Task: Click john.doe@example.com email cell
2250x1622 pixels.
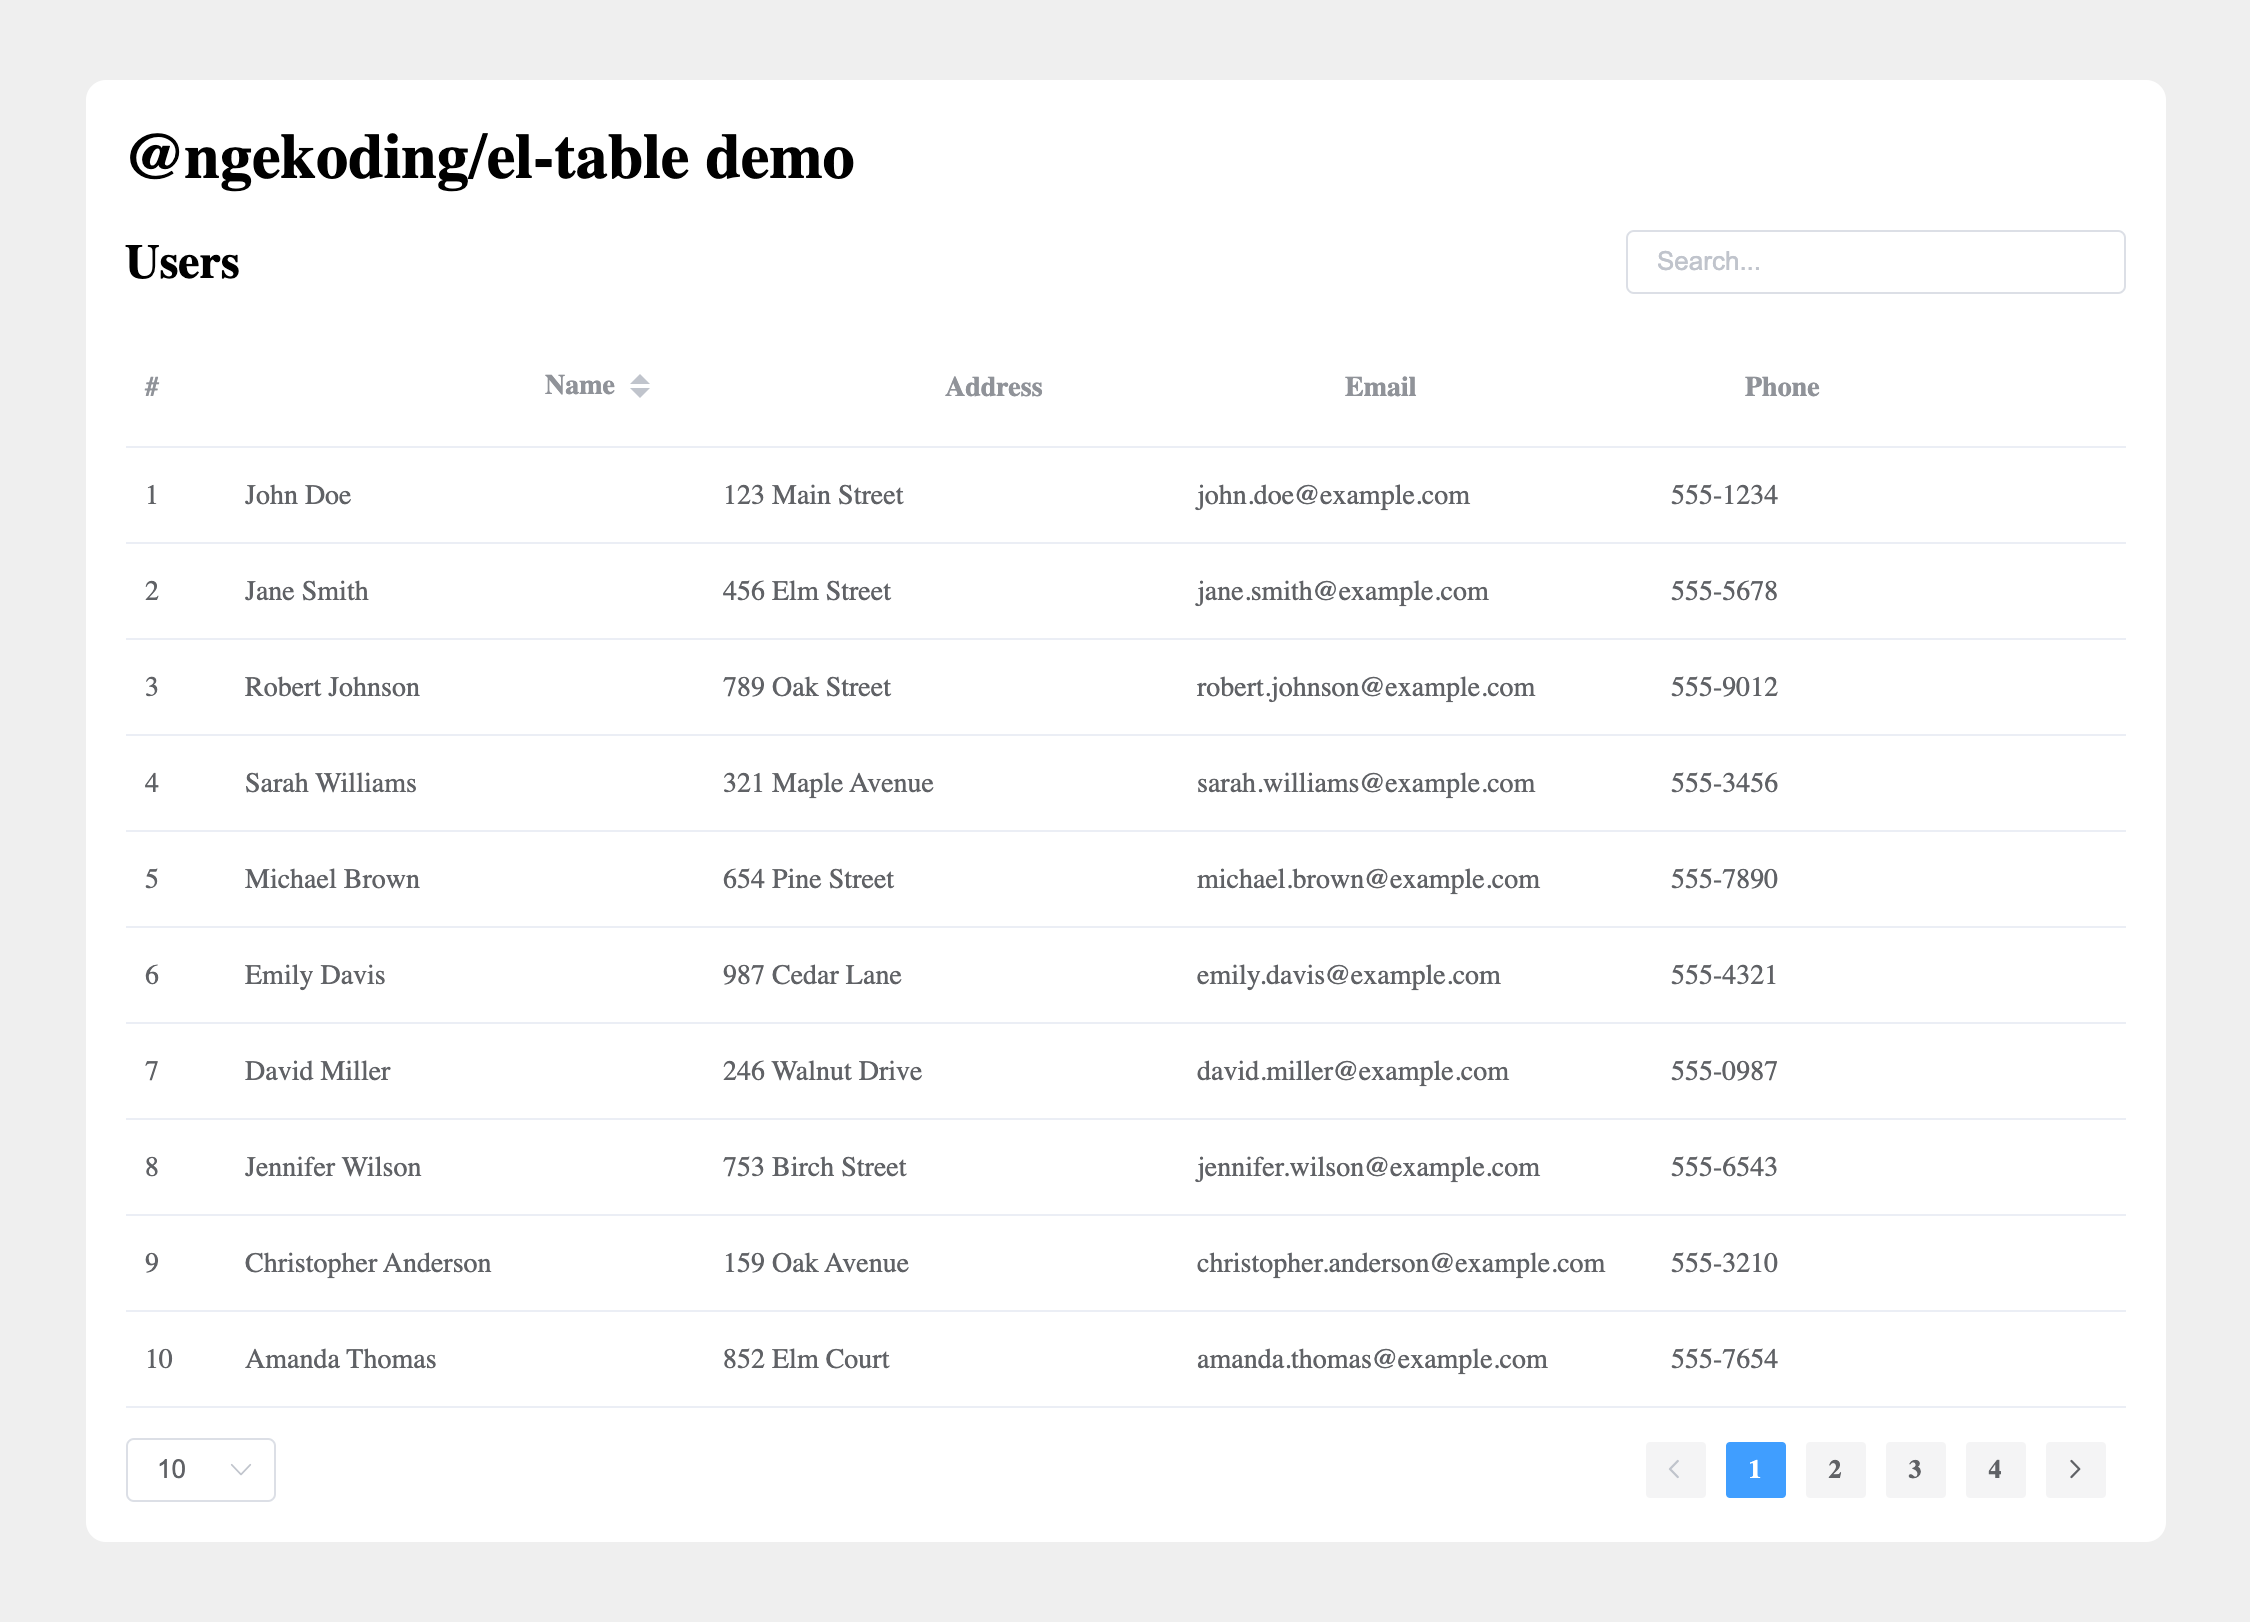Action: [1332, 495]
